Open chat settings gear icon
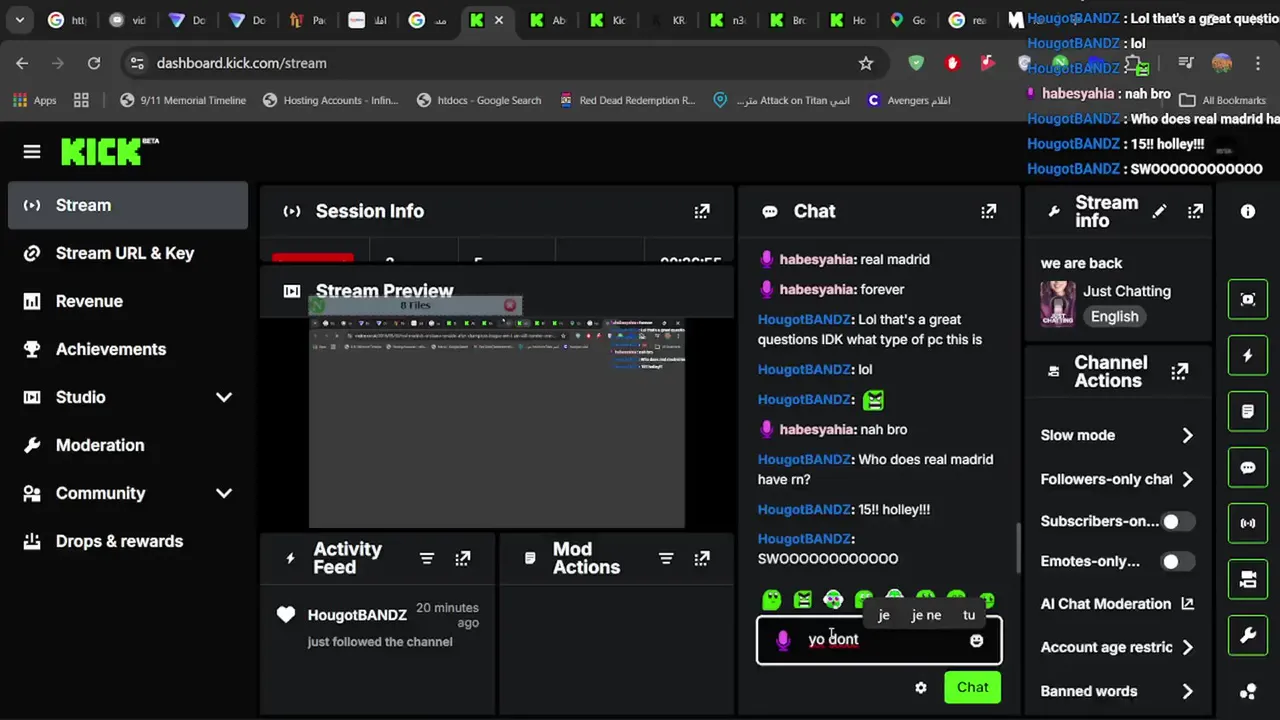 (x=921, y=687)
